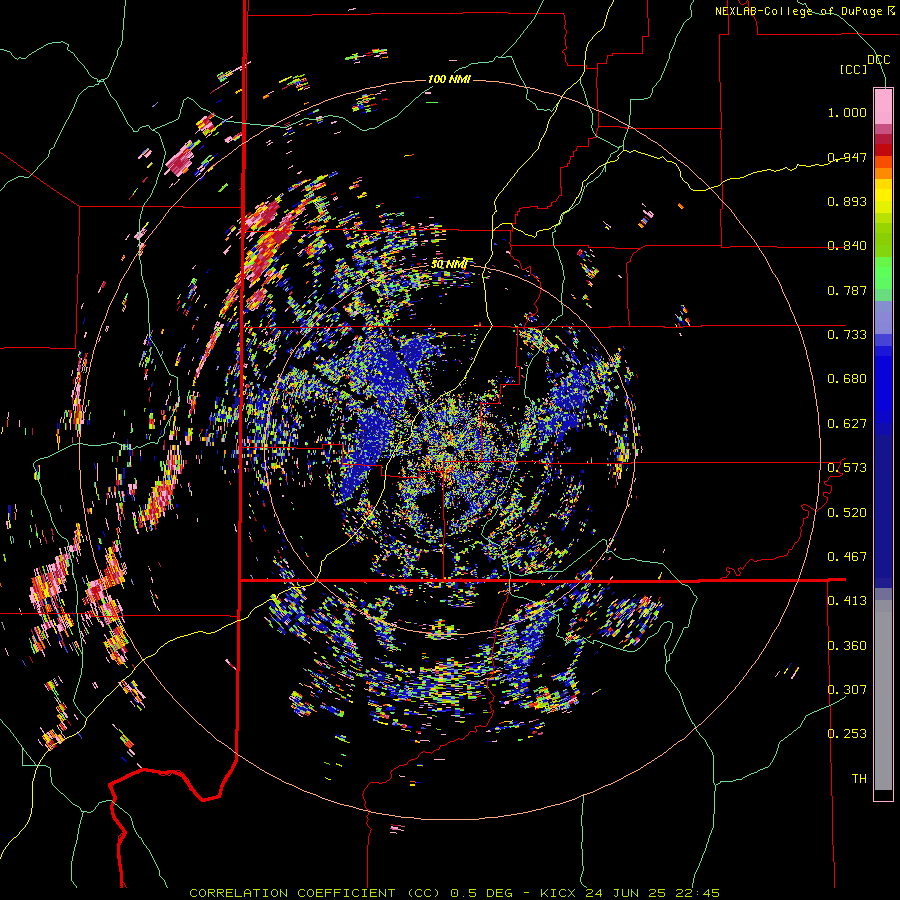Click the 0.840 color scale label
Viewport: 900px width, 900px height.
tap(847, 246)
